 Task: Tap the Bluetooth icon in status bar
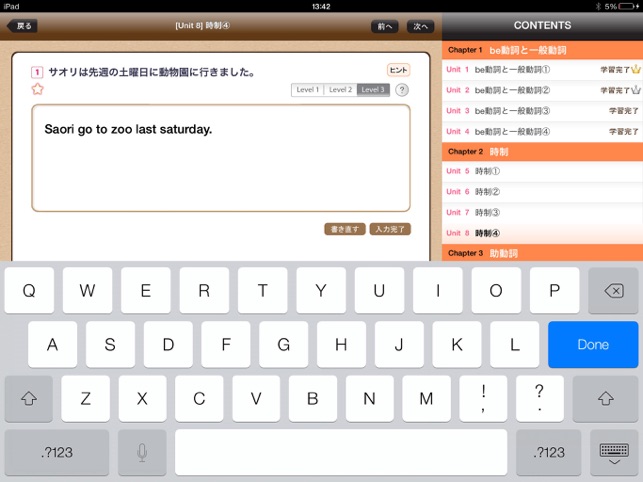(598, 6)
